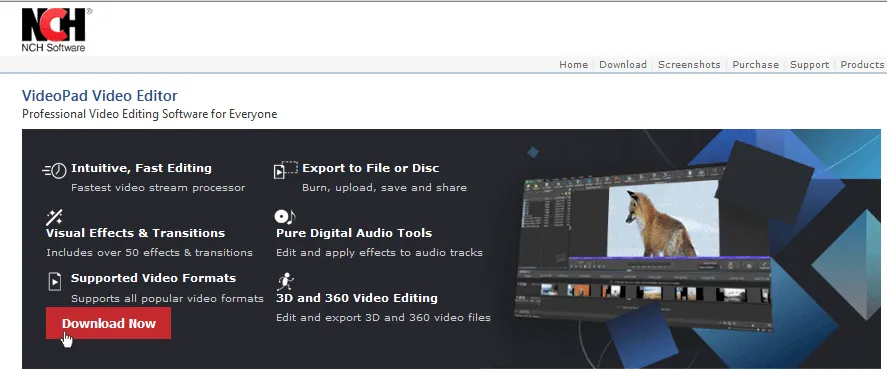This screenshot has height=376, width=887.
Task: Open the Purchase page
Action: [x=755, y=64]
